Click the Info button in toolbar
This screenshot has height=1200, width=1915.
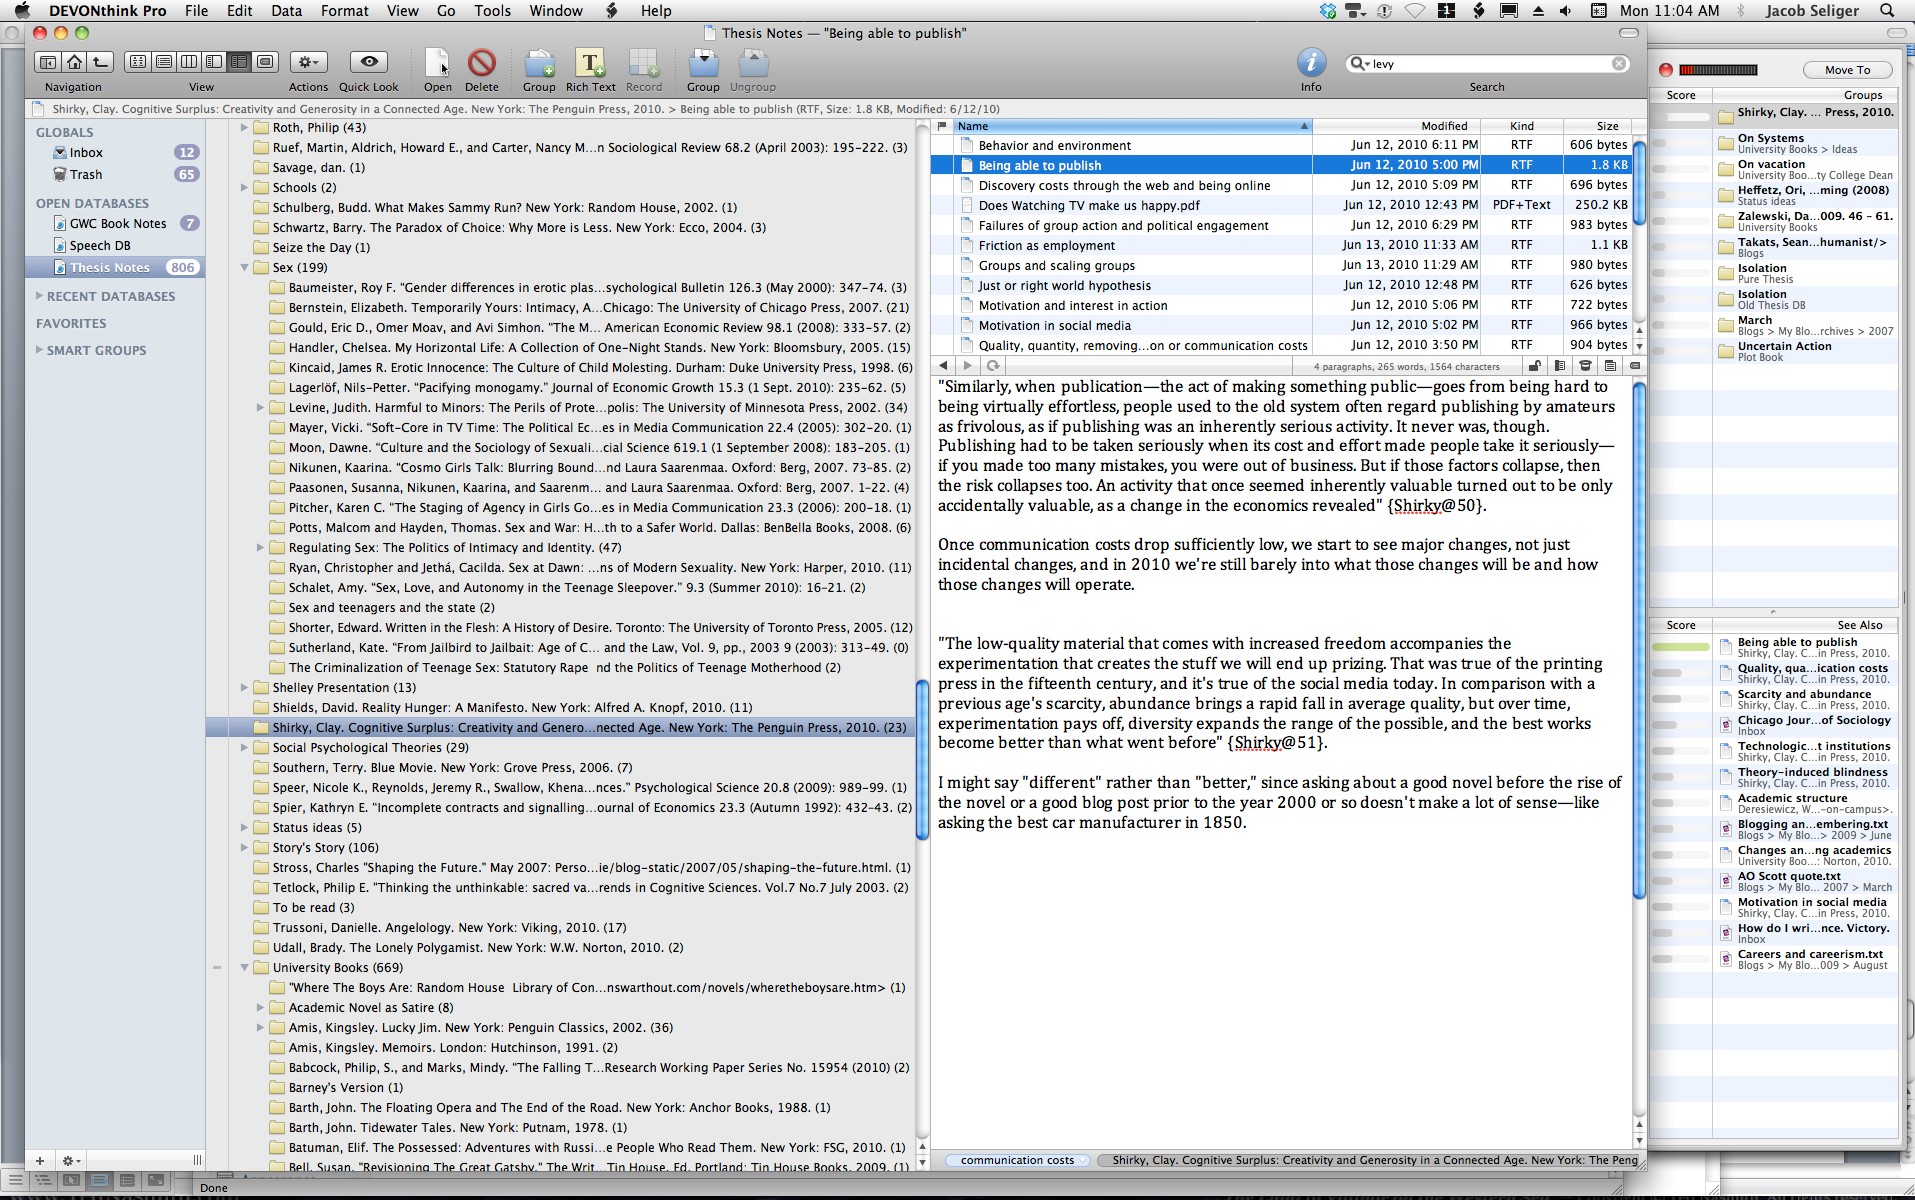click(x=1310, y=63)
